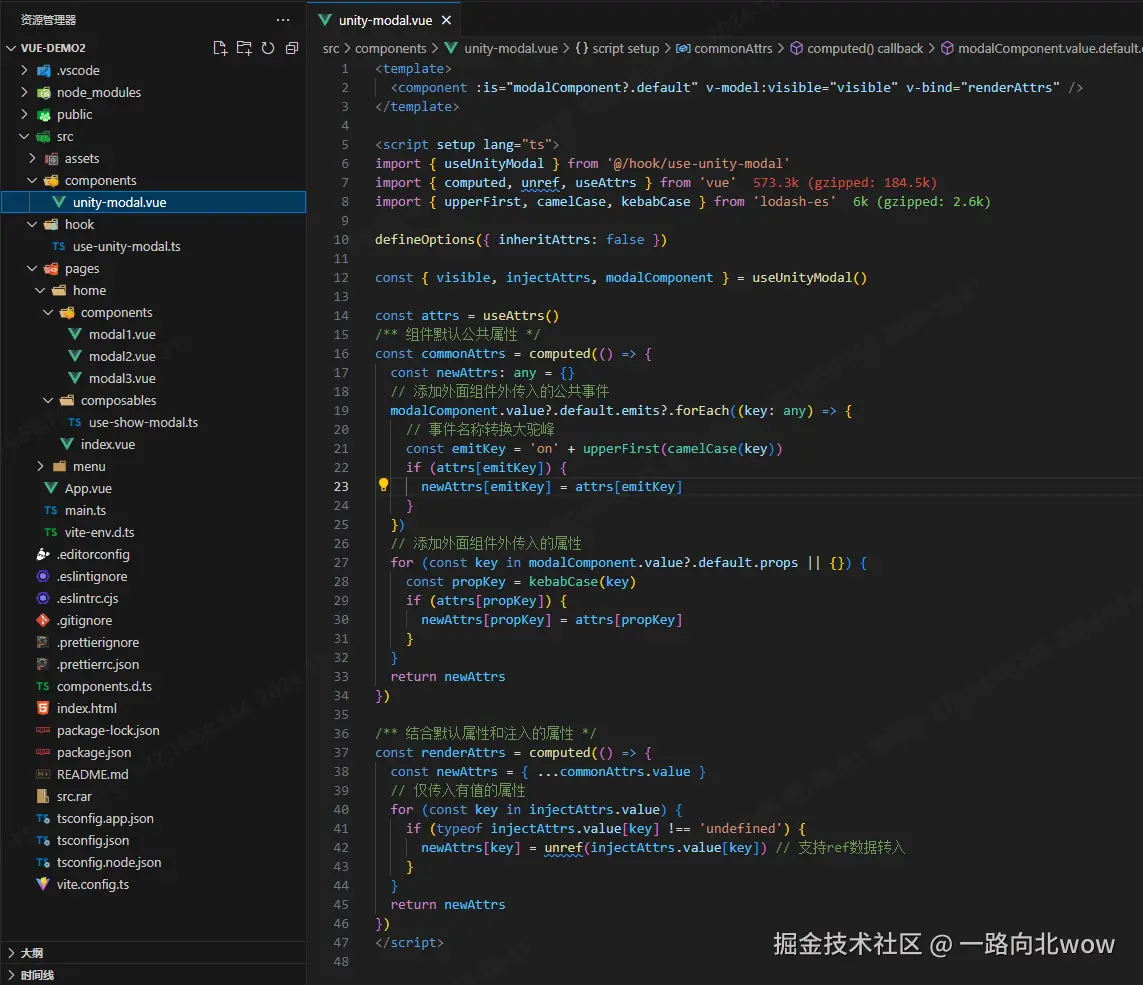Open tsconfig.json file
1143x985 pixels.
point(153,840)
